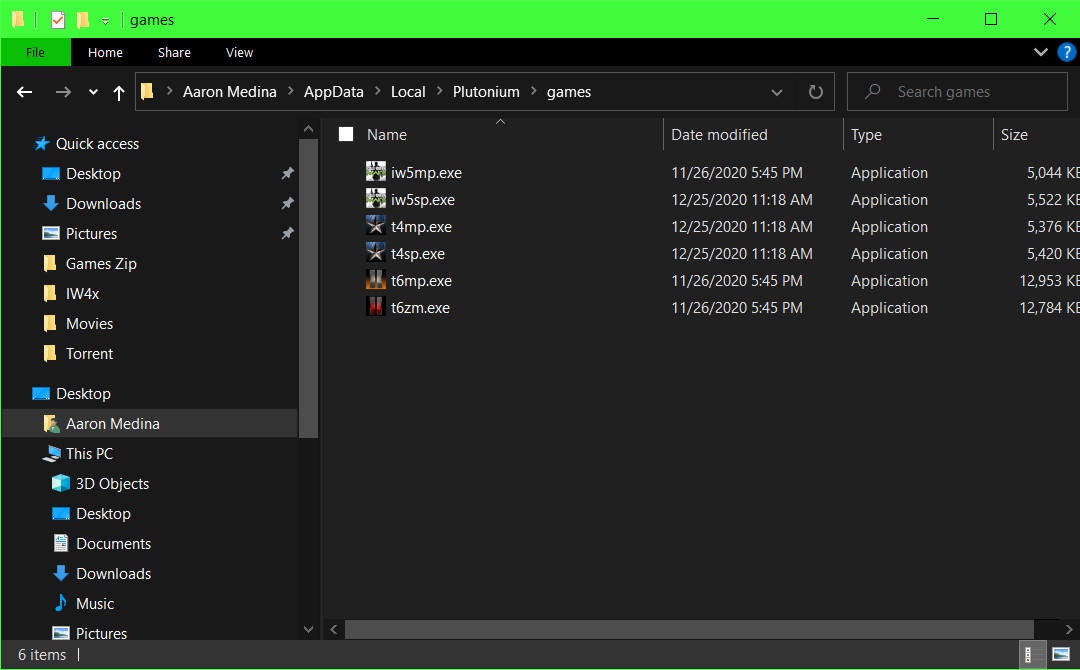Select the t4sp.exe file icon
Viewport: 1080px width, 670px height.
coord(375,253)
